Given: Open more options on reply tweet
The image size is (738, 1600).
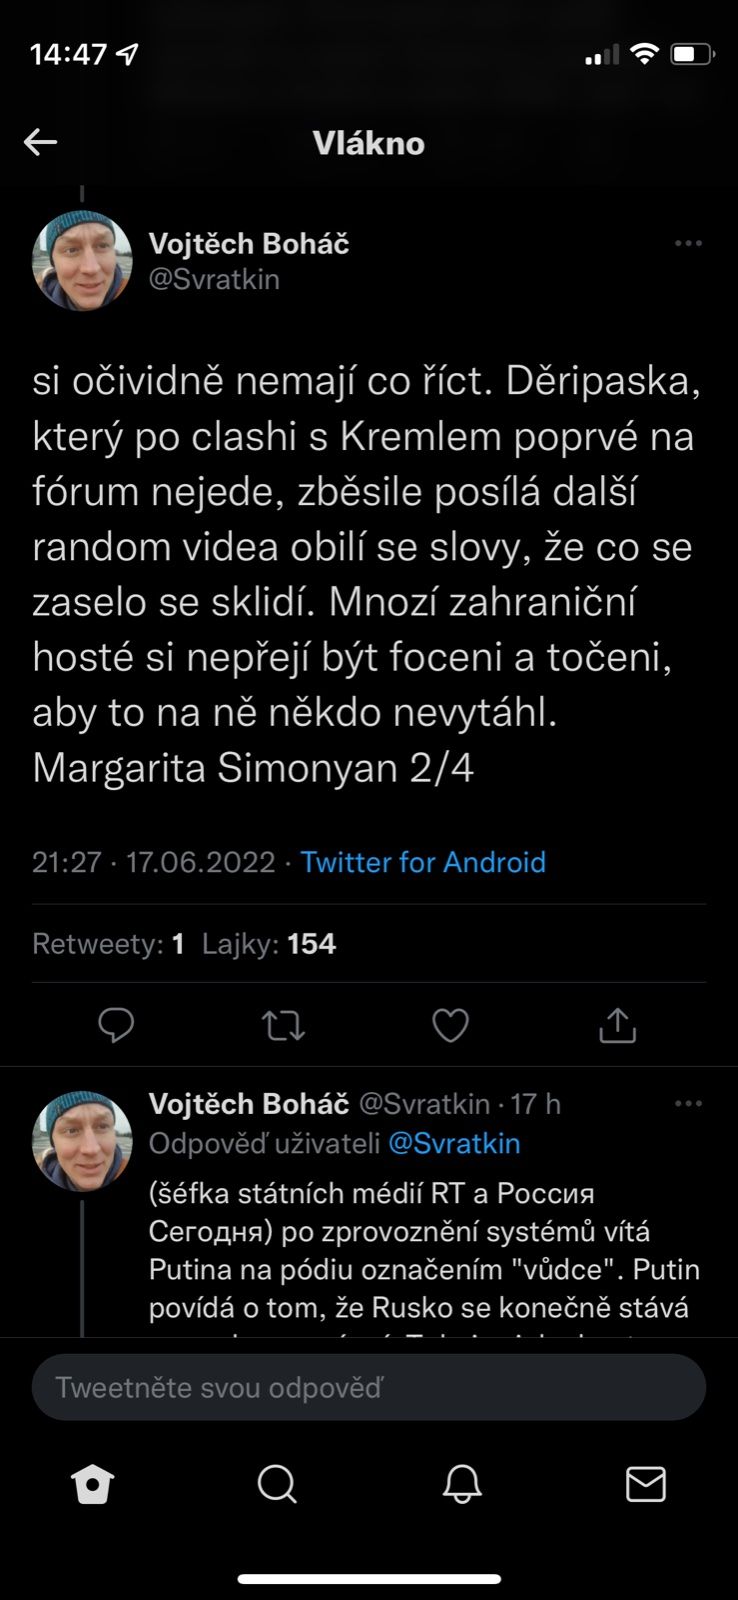Looking at the screenshot, I should click(x=688, y=1104).
